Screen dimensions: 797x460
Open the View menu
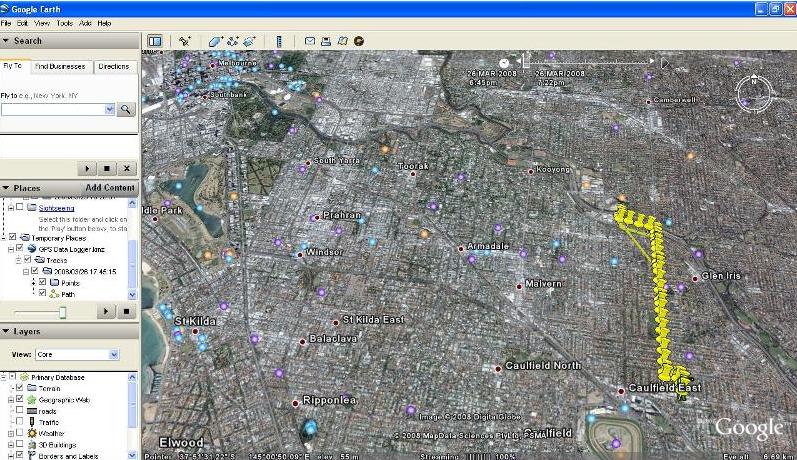click(42, 23)
